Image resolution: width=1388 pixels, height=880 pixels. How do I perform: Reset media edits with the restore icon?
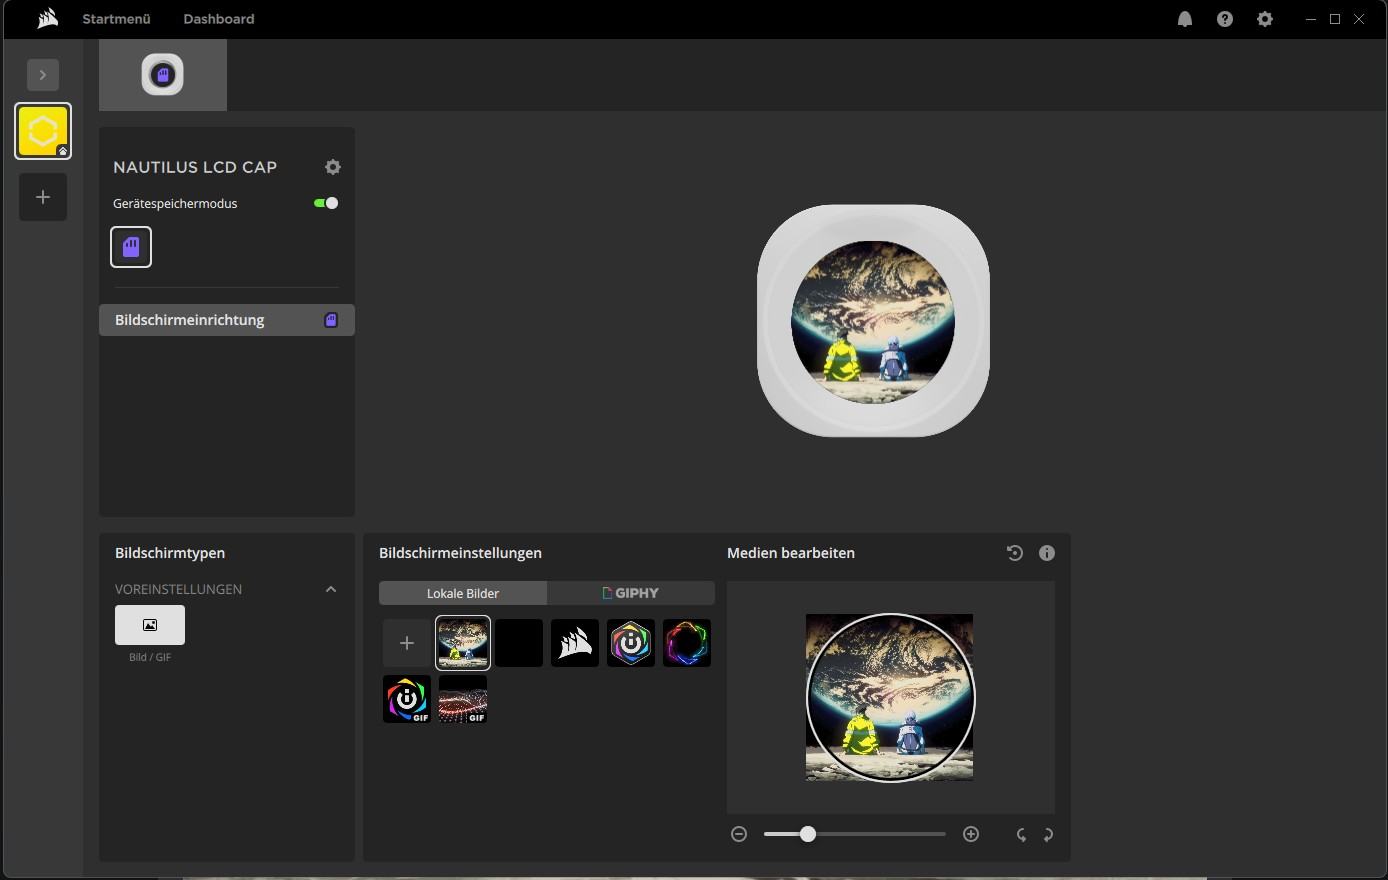[x=1014, y=553]
